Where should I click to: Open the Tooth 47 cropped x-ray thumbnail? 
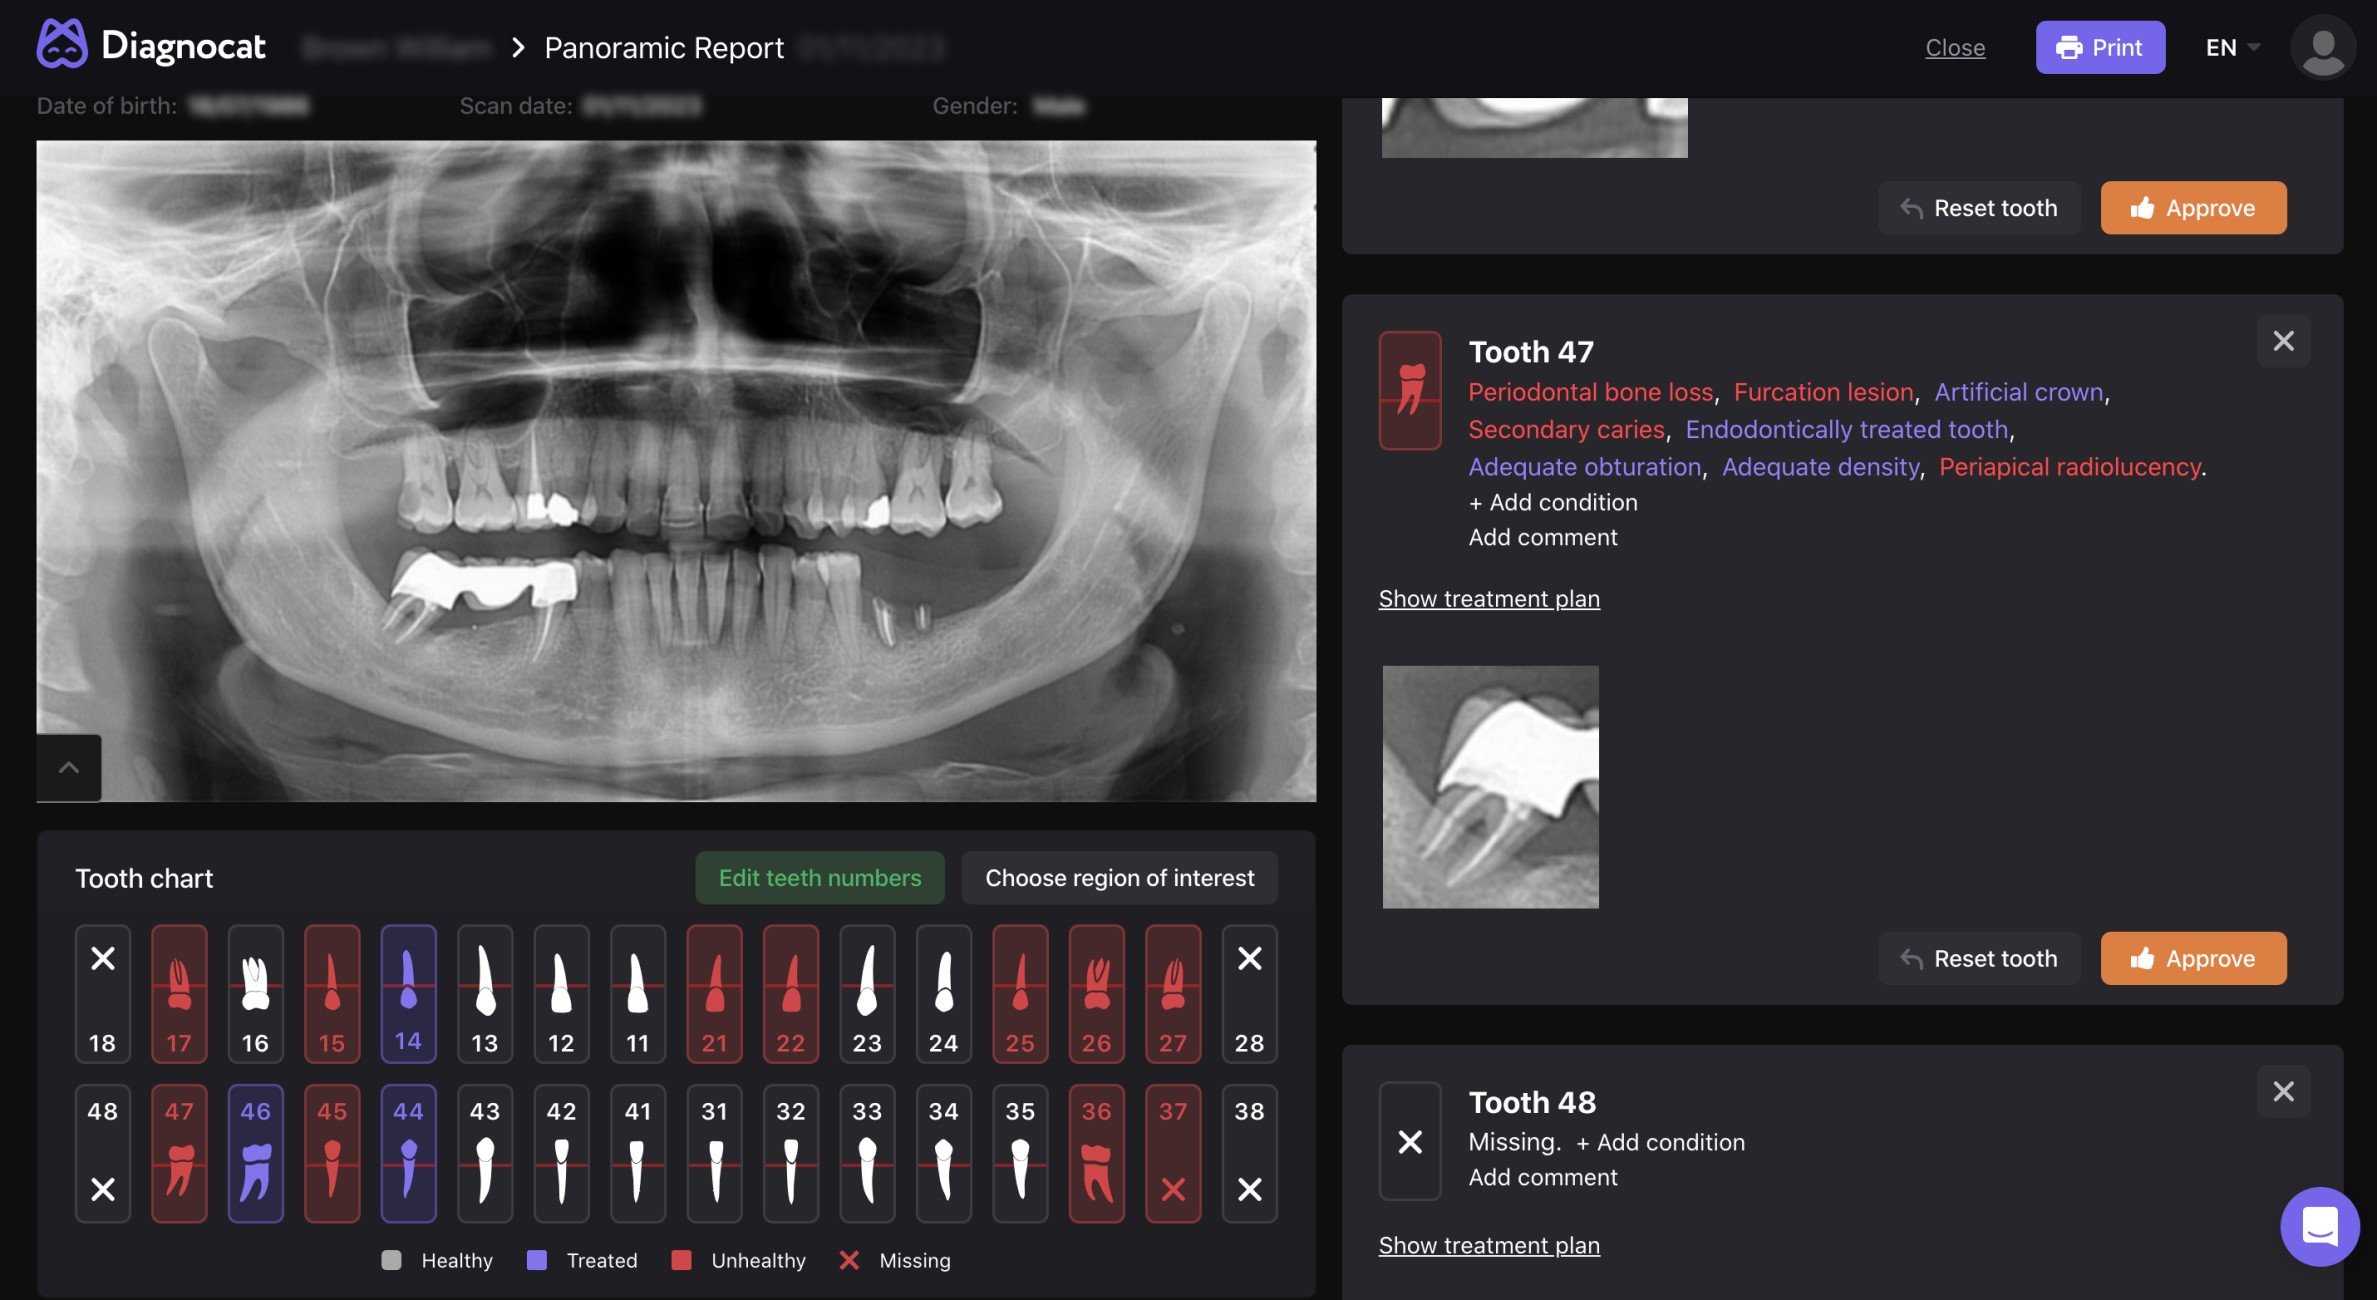click(x=1490, y=787)
